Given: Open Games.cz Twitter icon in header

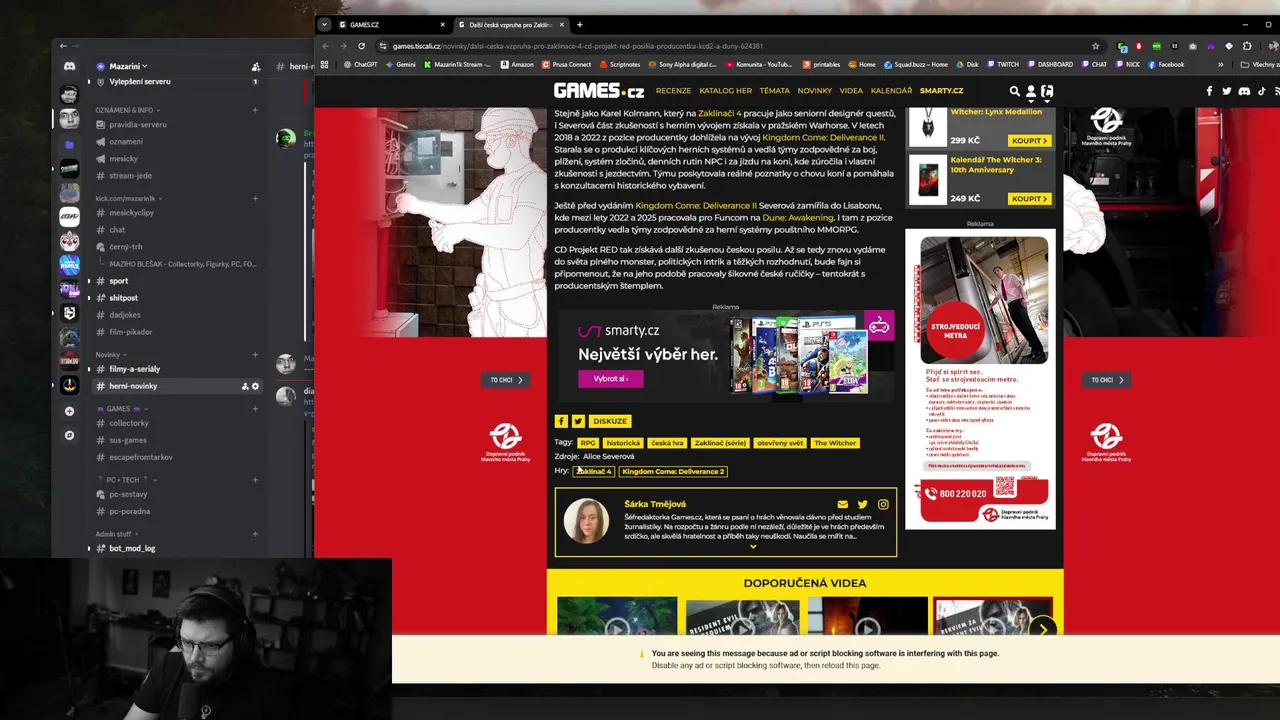Looking at the screenshot, I should pyautogui.click(x=1227, y=91).
